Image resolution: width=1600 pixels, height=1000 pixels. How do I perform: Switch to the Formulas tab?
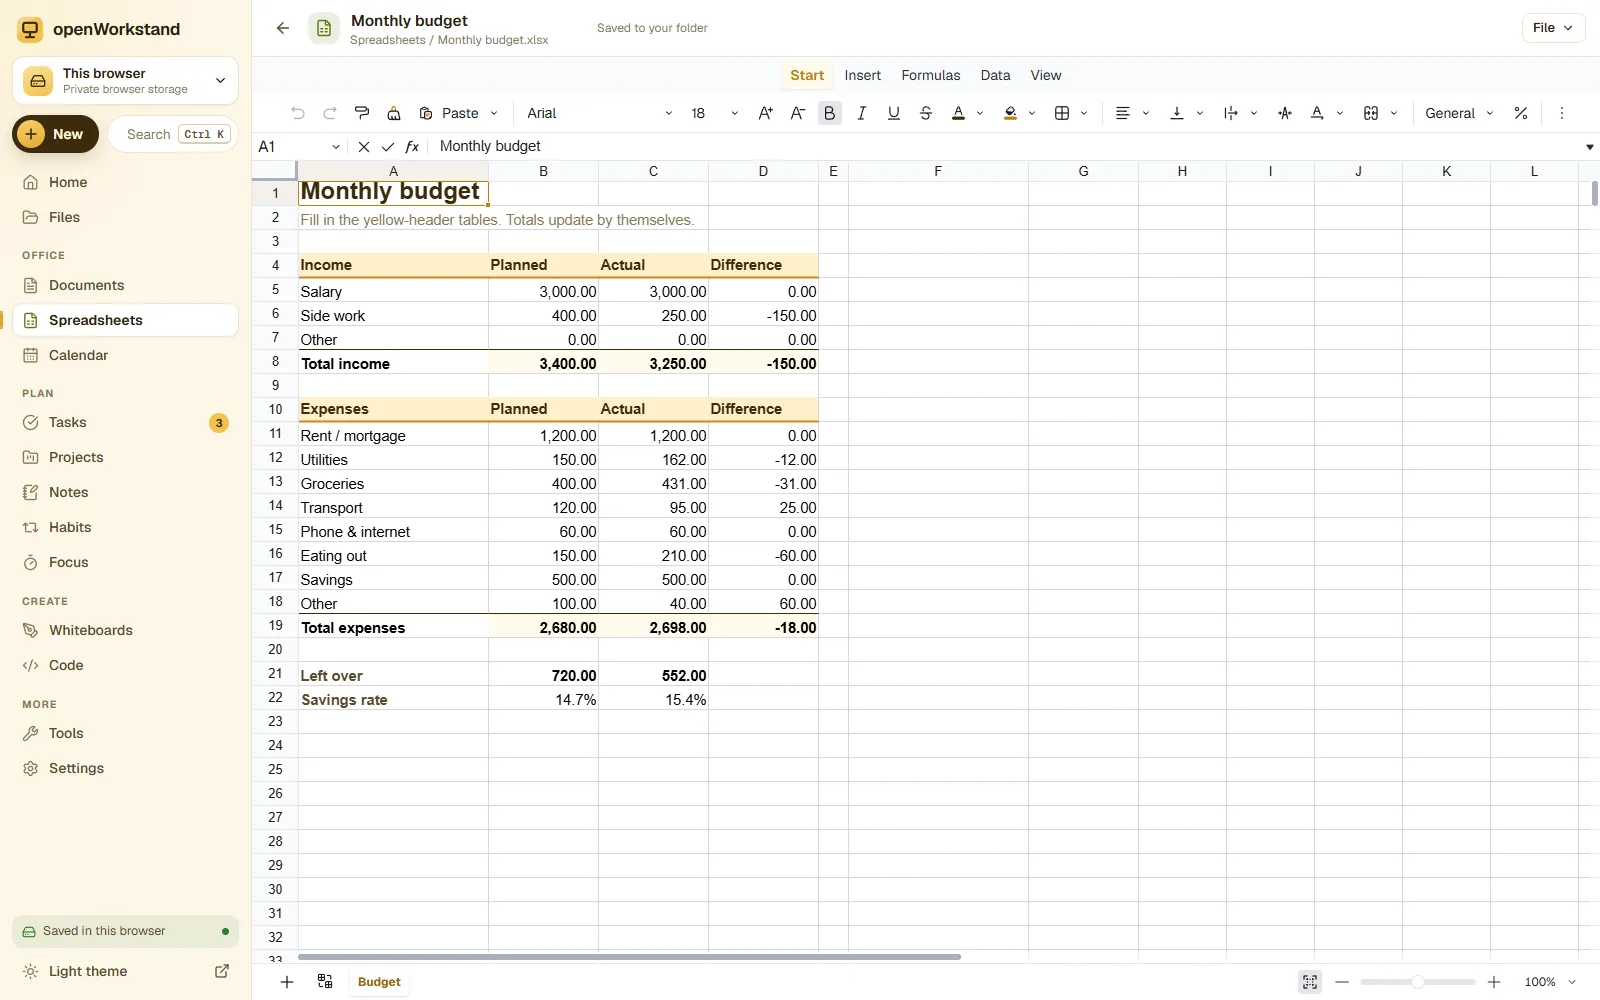pyautogui.click(x=930, y=75)
